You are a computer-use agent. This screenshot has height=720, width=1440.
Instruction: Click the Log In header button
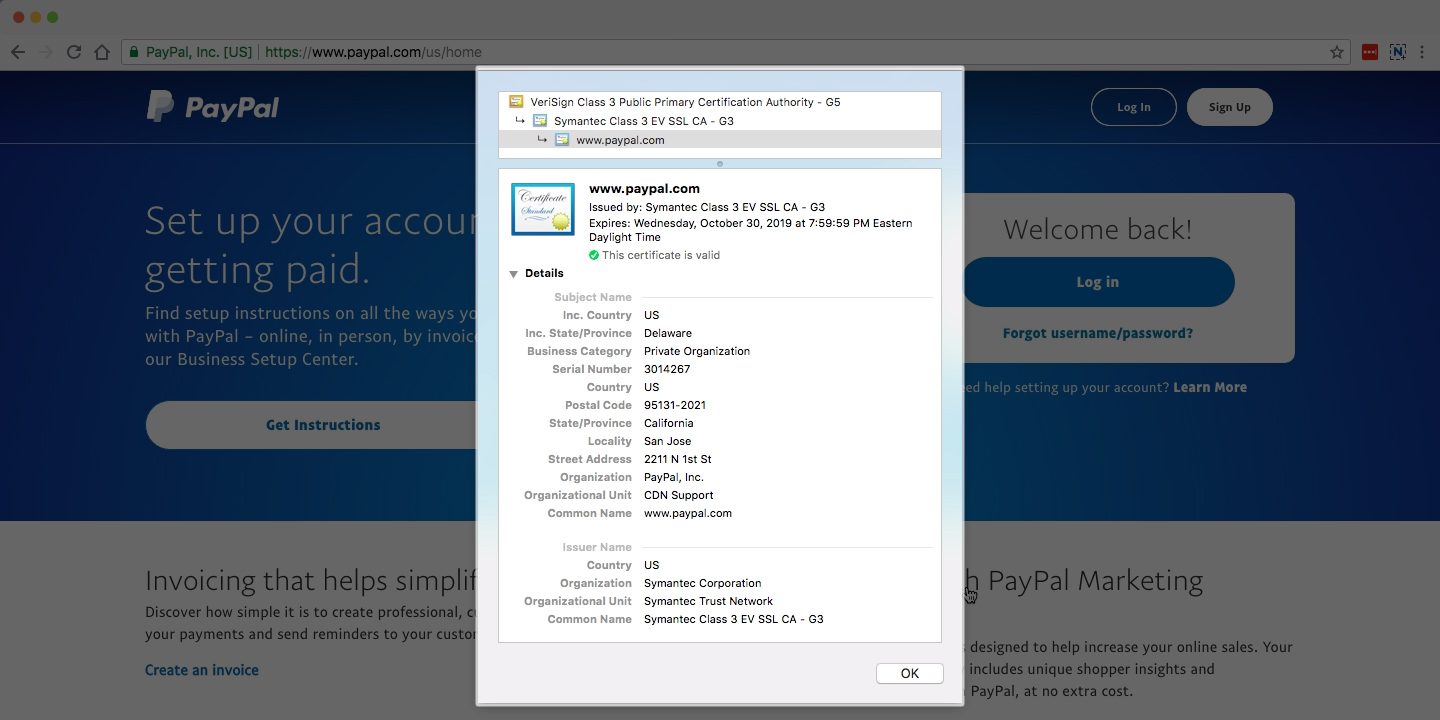(x=1133, y=107)
